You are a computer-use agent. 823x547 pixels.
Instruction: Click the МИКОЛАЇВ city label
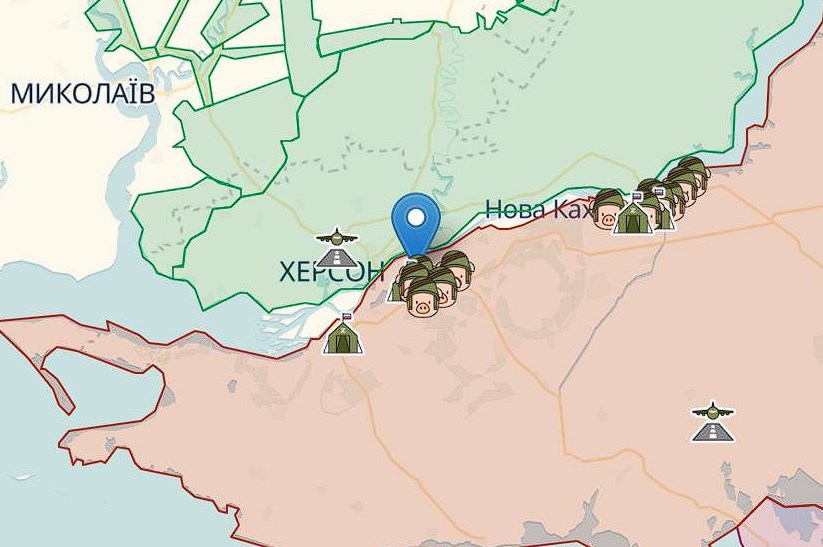point(83,93)
